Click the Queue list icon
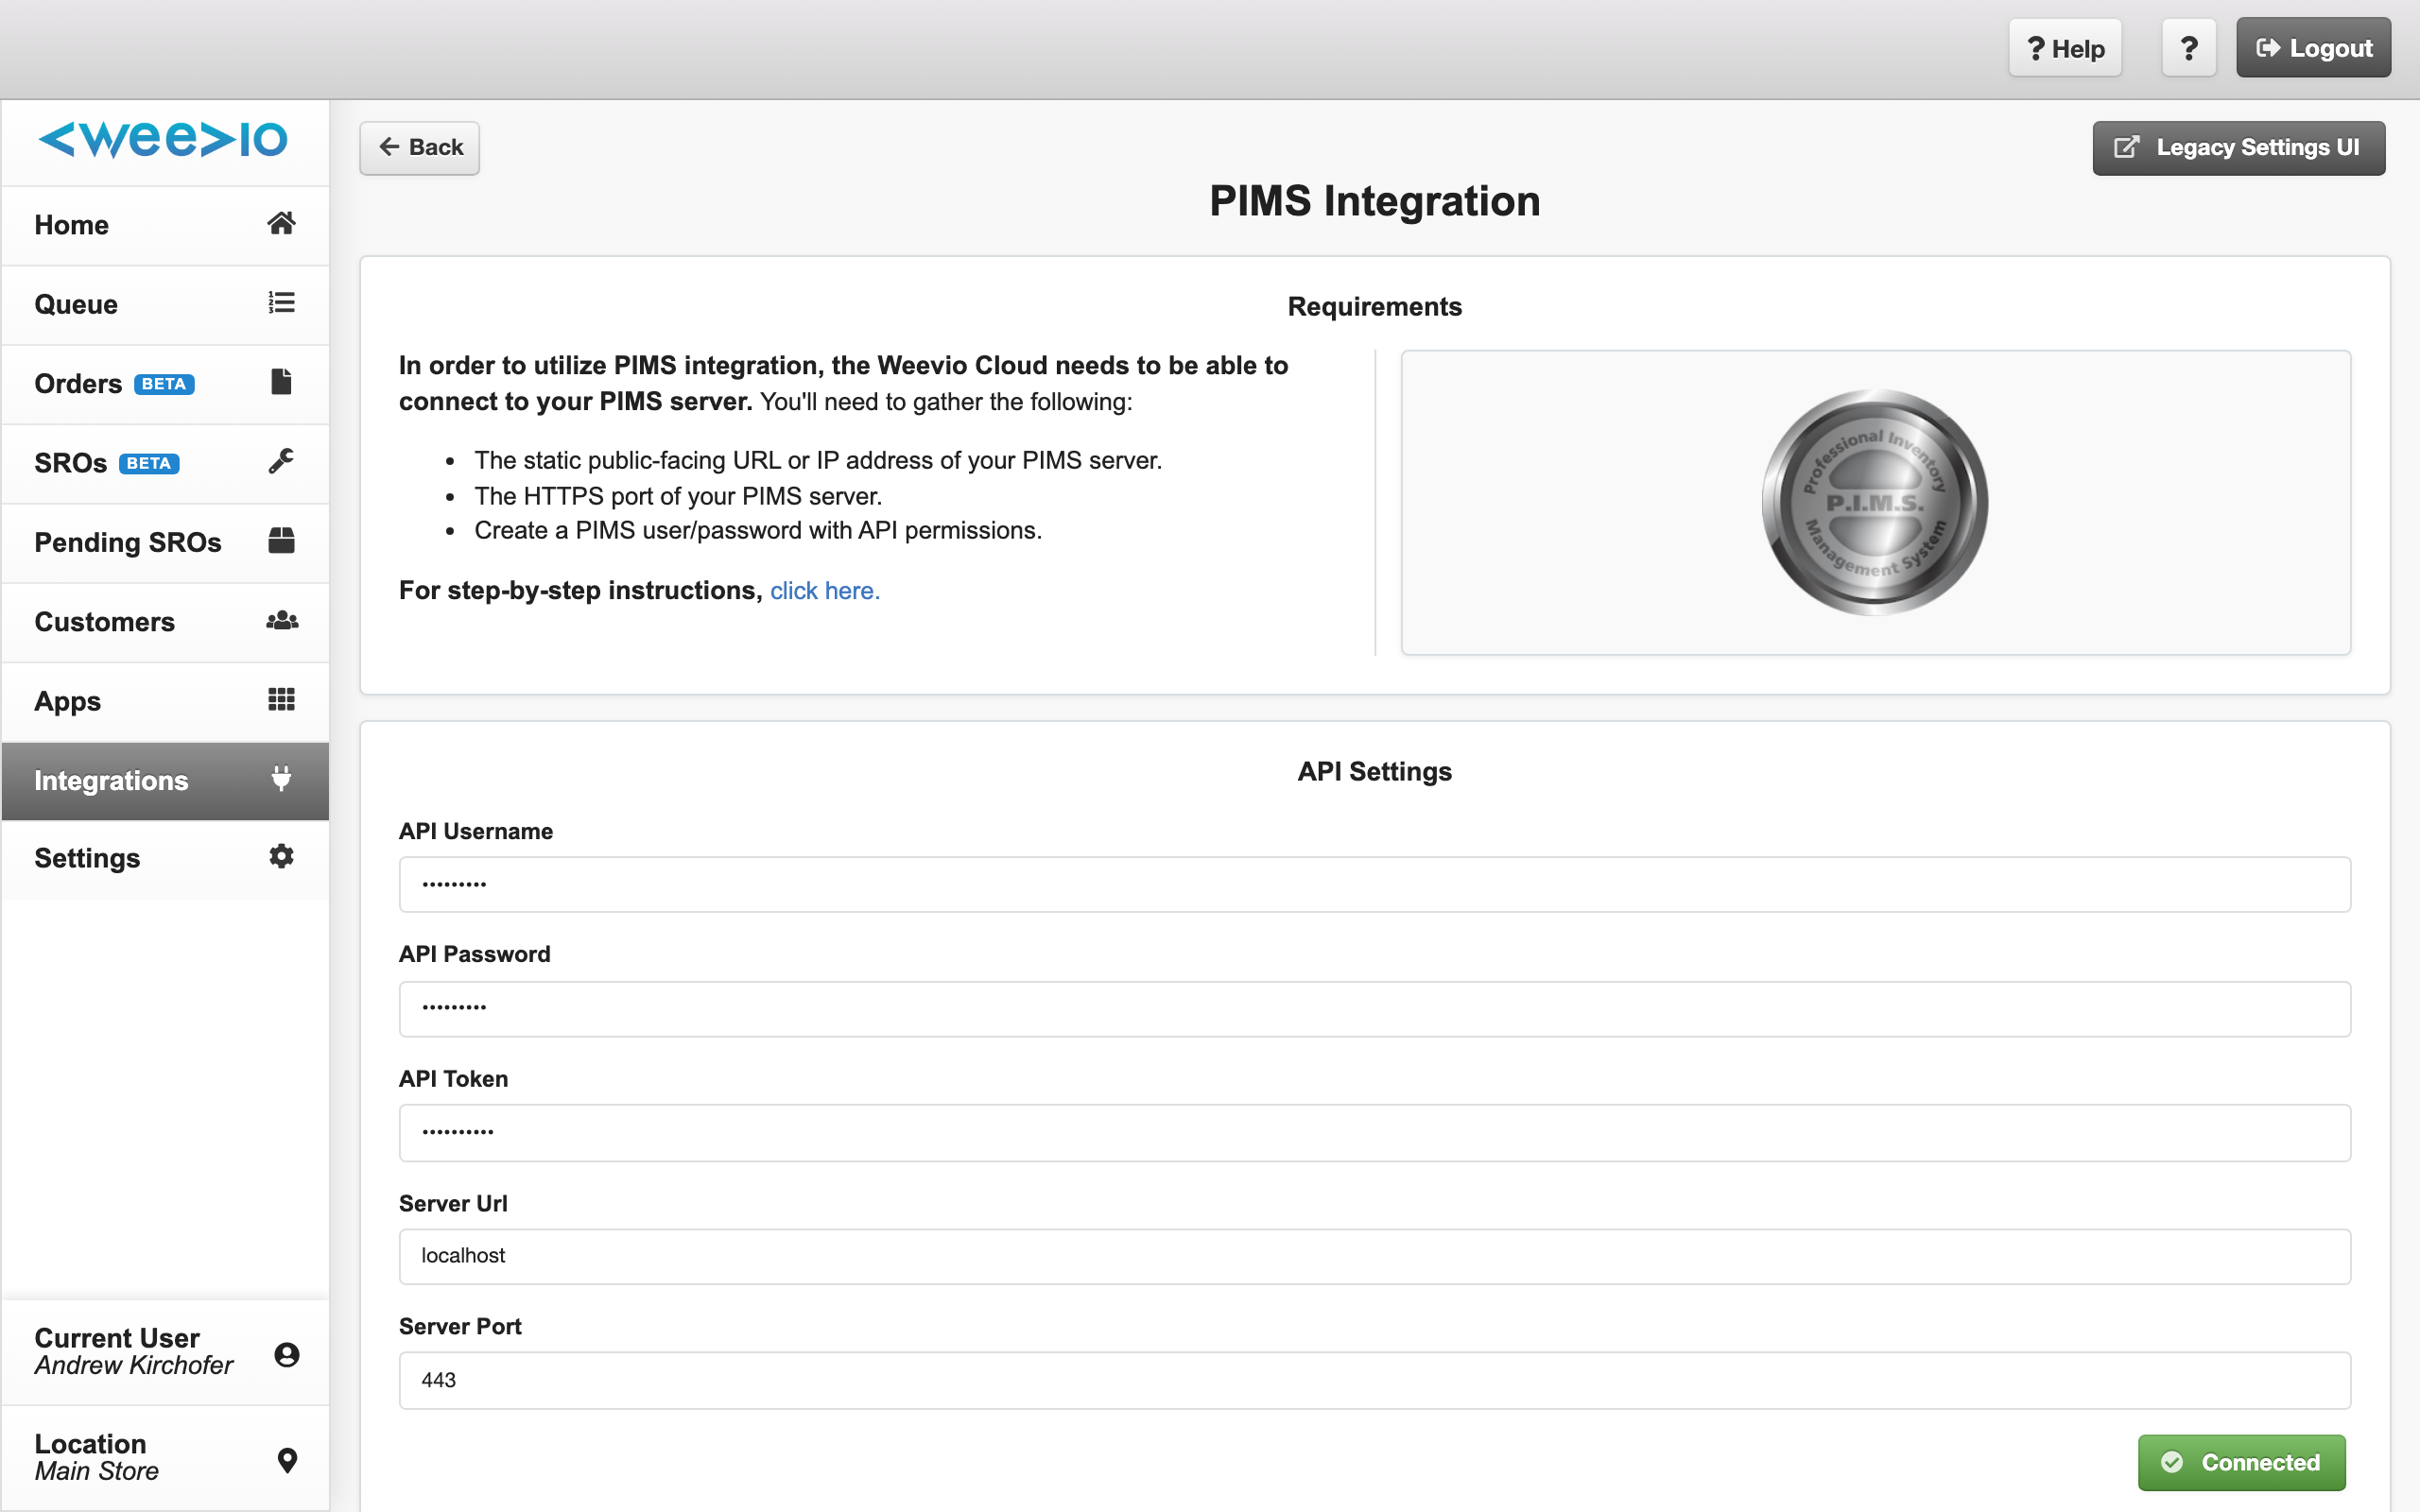The image size is (2420, 1512). click(x=281, y=302)
